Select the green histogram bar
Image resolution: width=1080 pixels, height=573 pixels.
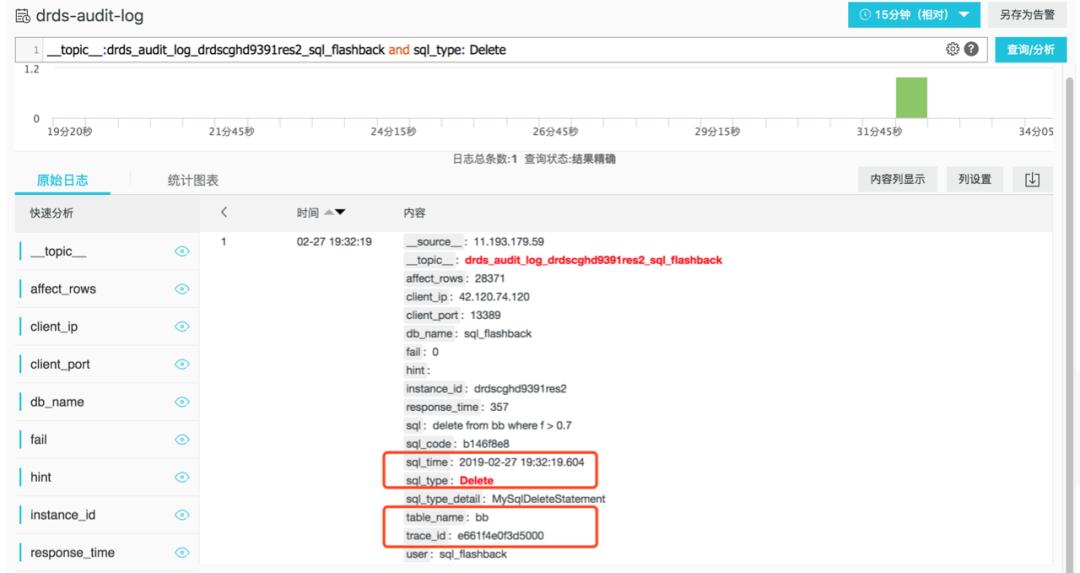pyautogui.click(x=911, y=97)
